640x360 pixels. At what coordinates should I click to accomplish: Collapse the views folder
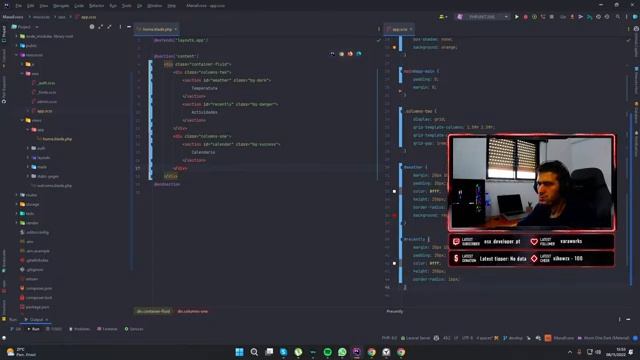pos(22,120)
